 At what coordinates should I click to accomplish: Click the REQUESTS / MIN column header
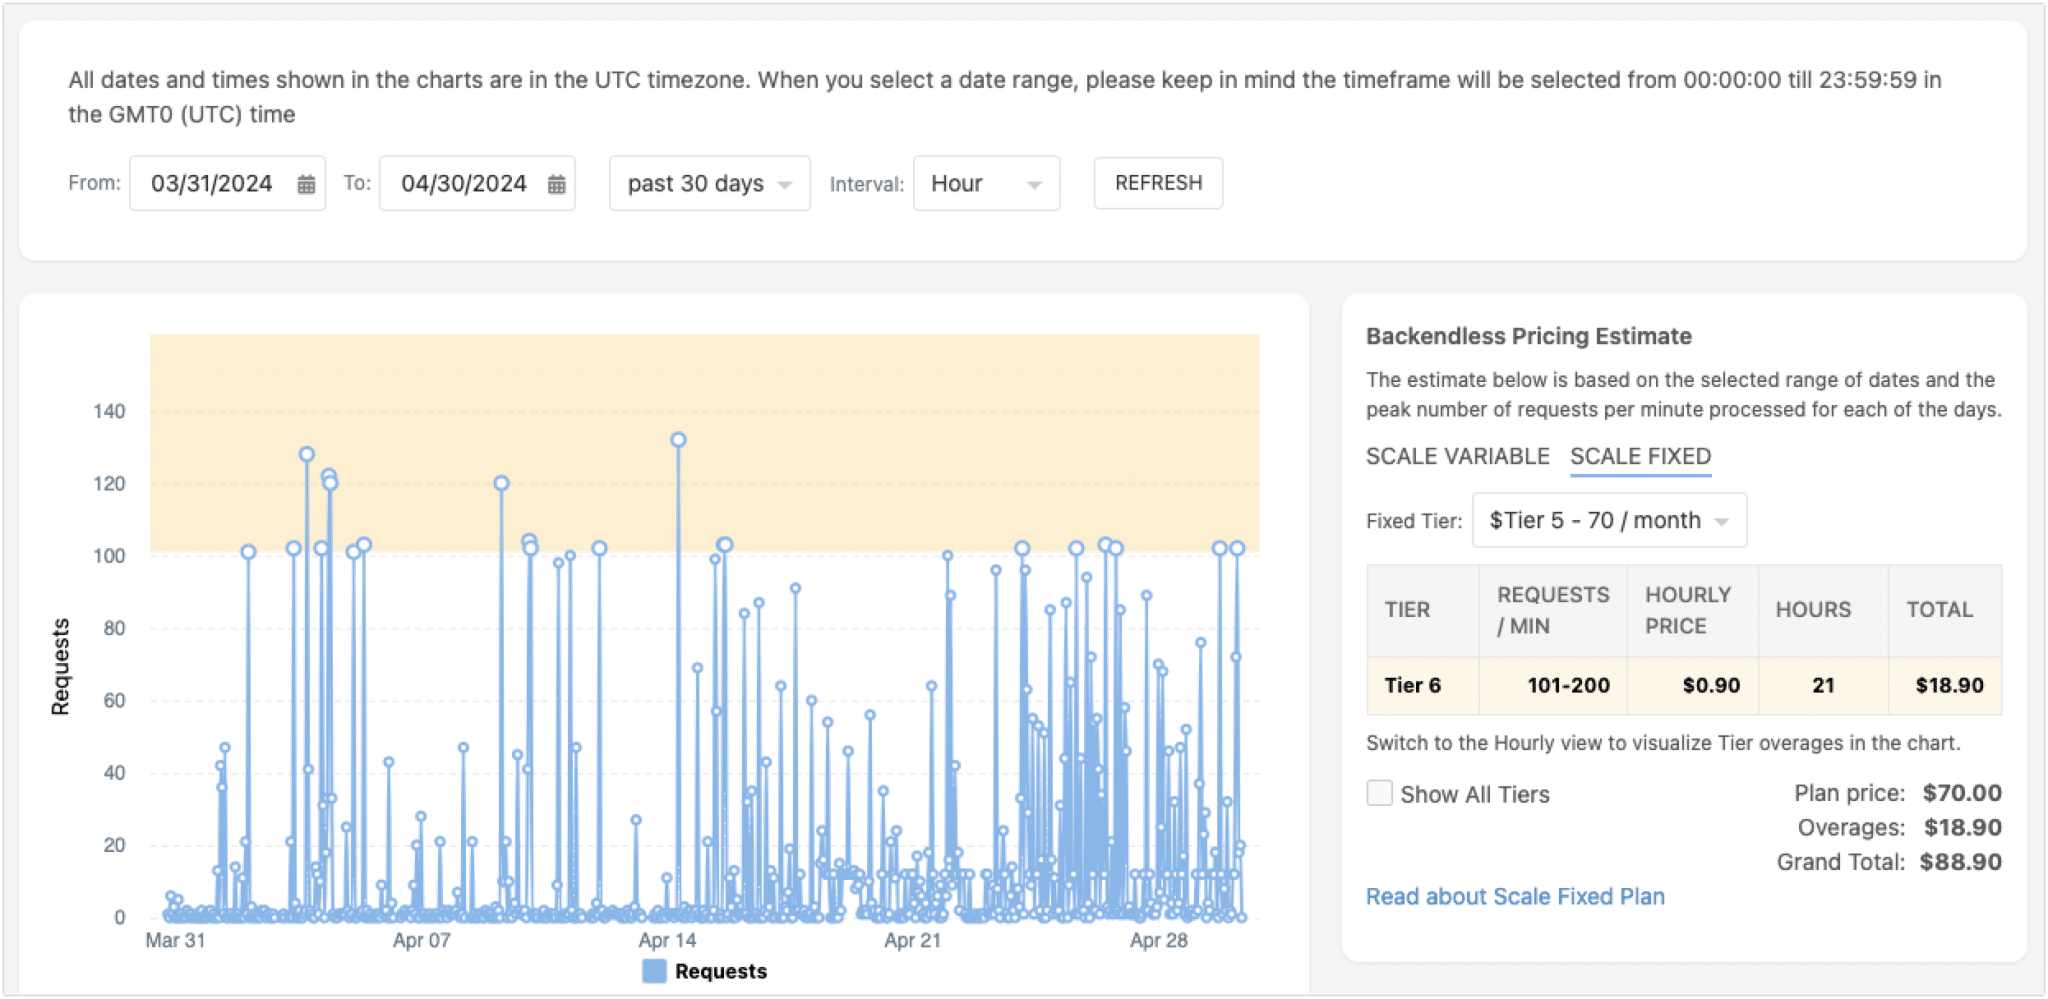point(1552,610)
